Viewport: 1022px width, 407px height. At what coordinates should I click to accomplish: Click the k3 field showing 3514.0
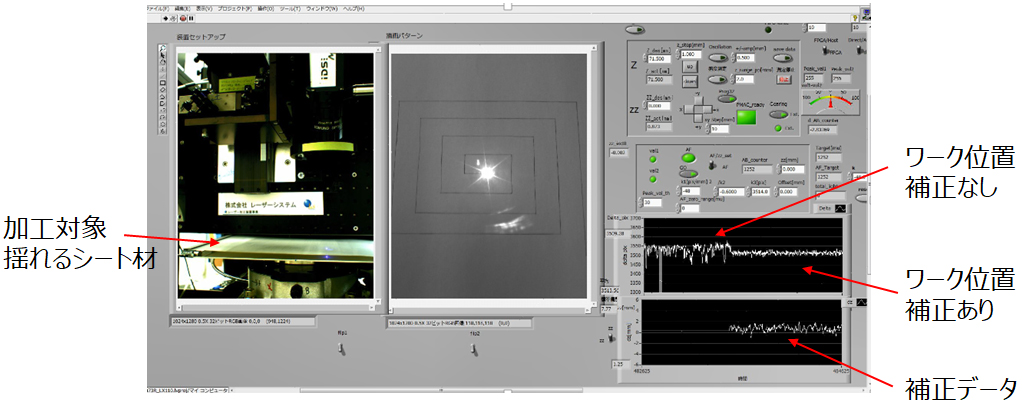pos(759,192)
